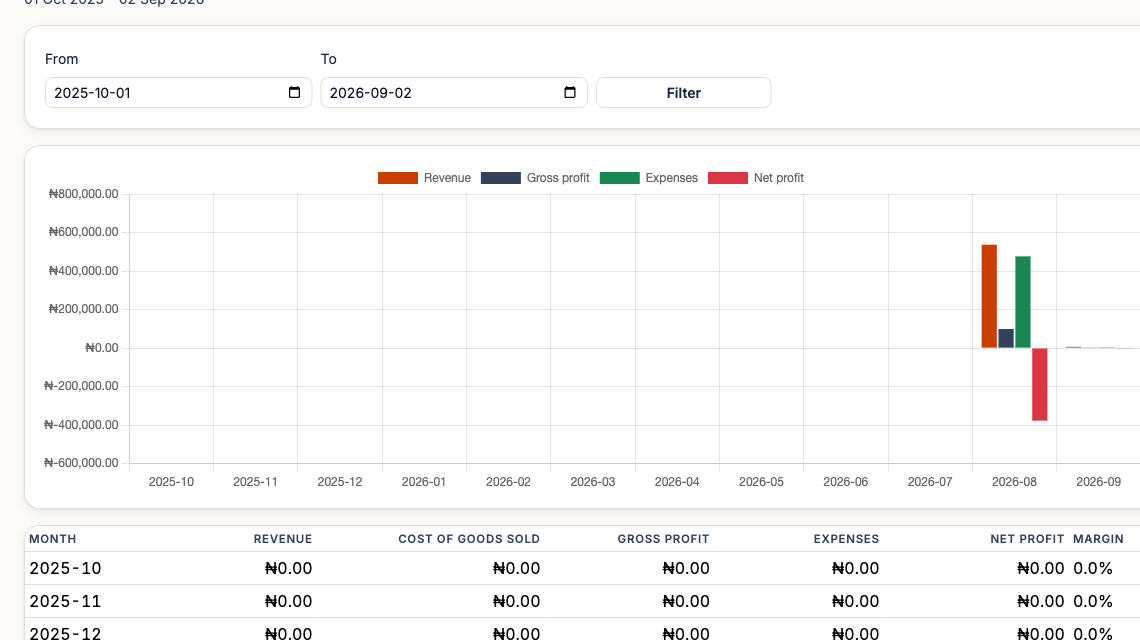Click the From label above date field
Image resolution: width=1140 pixels, height=640 pixels.
pyautogui.click(x=61, y=59)
